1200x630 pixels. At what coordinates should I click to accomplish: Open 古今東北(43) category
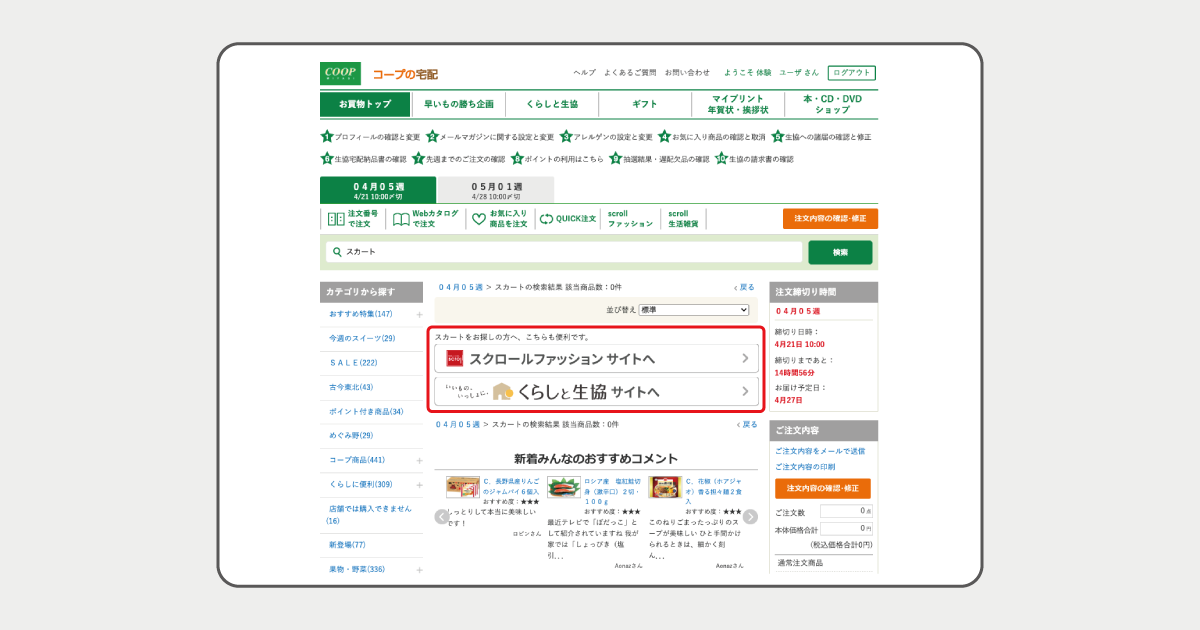(351, 387)
